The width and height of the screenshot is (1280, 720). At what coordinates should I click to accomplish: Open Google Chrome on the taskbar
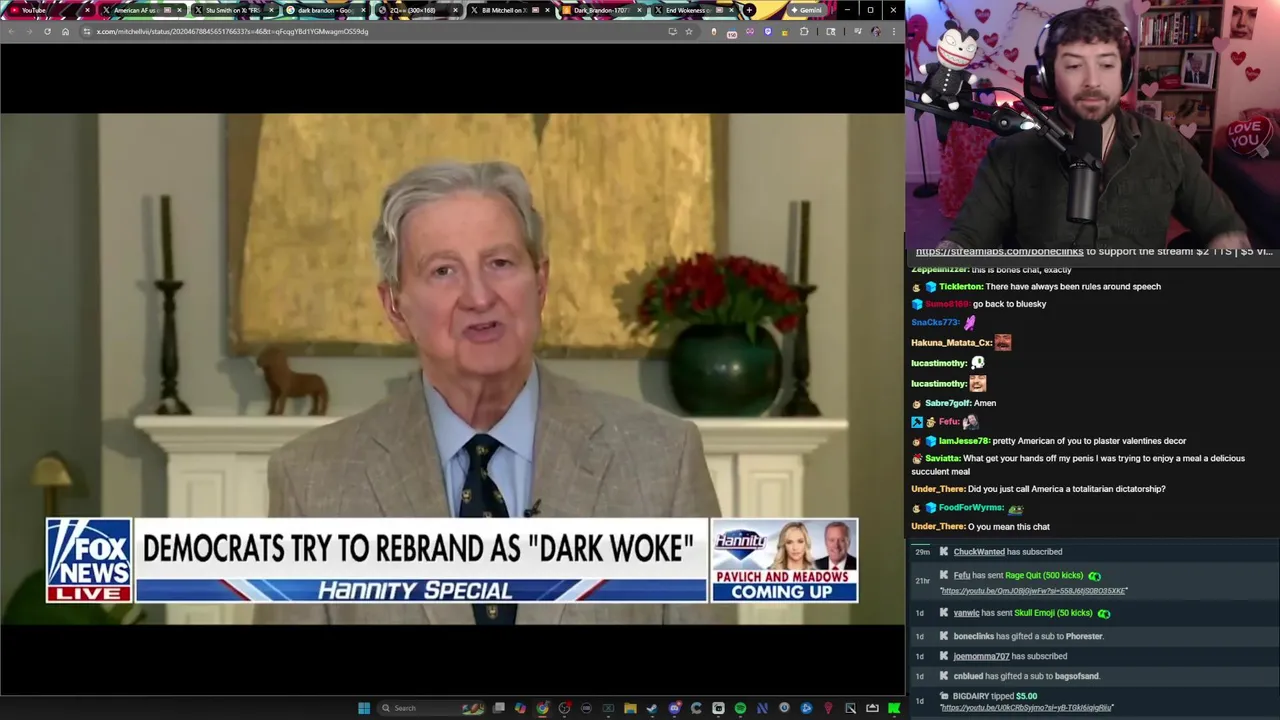(x=542, y=708)
